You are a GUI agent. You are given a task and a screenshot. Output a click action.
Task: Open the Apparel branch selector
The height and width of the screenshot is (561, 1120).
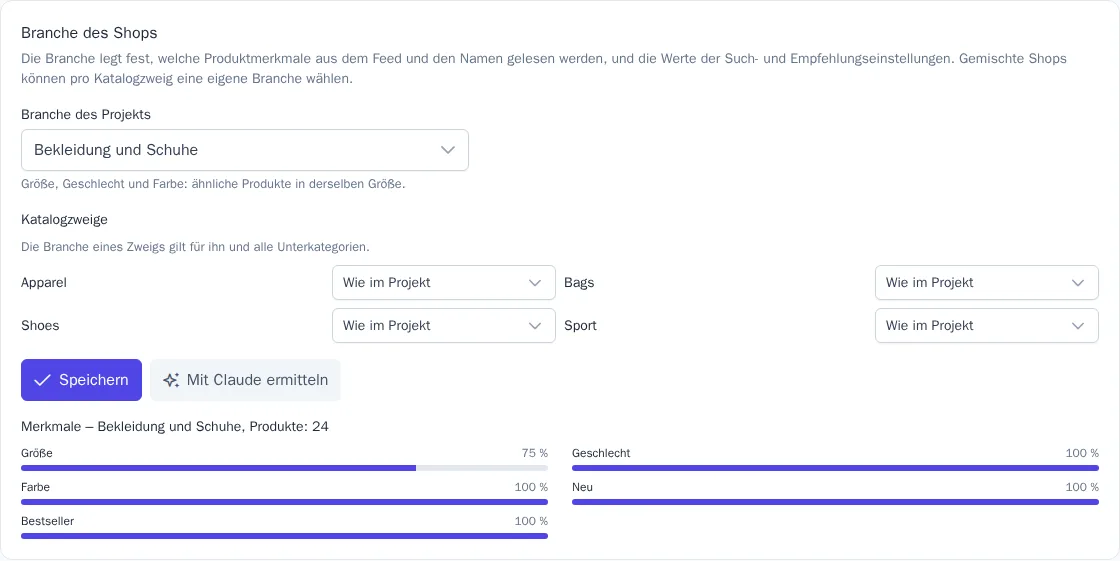click(444, 283)
